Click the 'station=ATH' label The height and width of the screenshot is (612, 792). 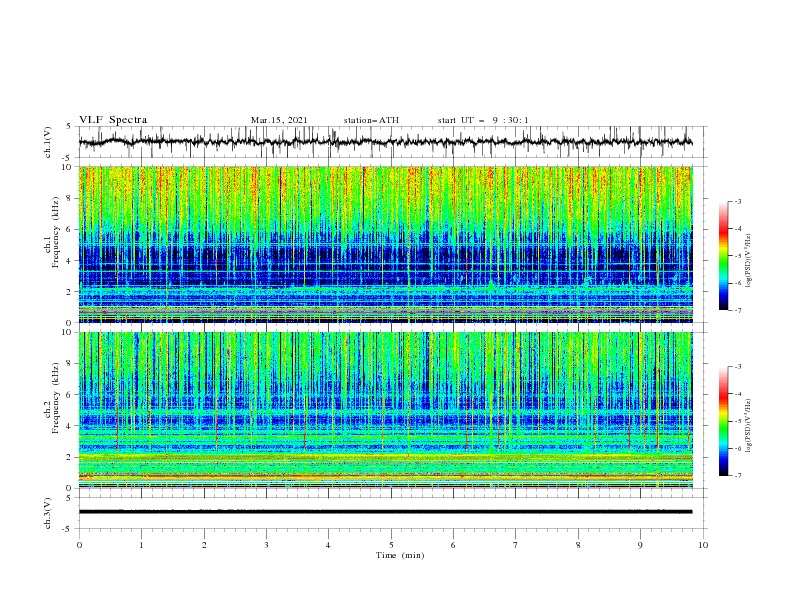[371, 120]
